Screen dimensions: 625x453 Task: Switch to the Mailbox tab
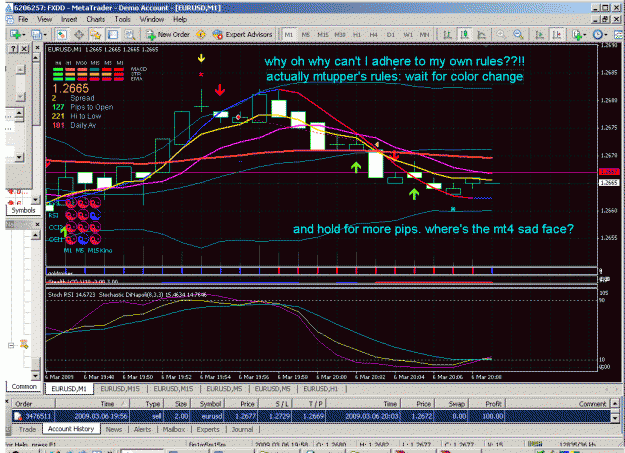(x=174, y=429)
